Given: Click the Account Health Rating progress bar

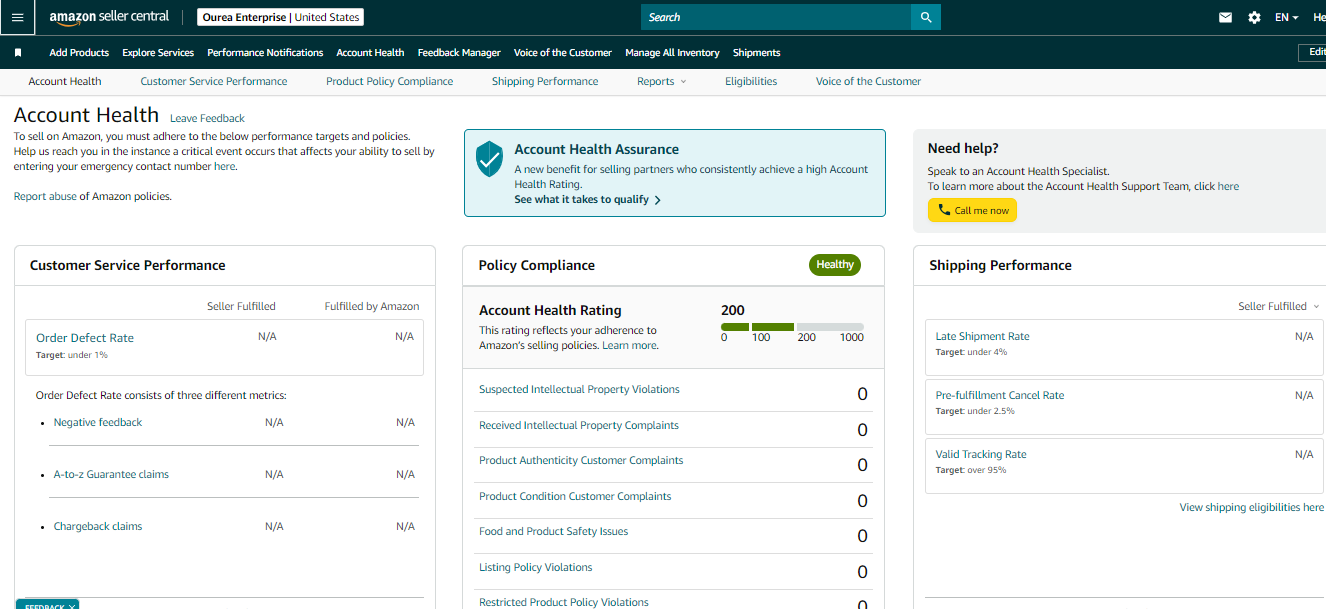Looking at the screenshot, I should pyautogui.click(x=792, y=327).
